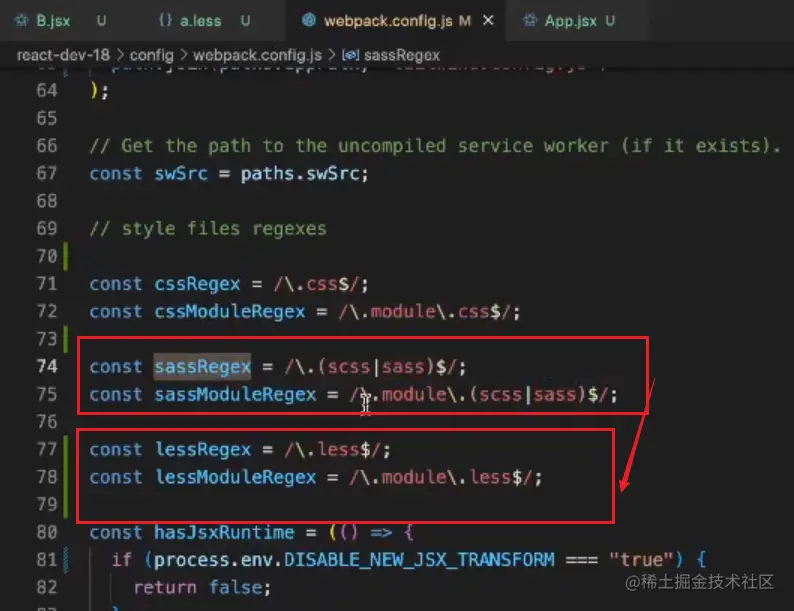Click 'return false;' on line 82
The height and width of the screenshot is (611, 794).
(x=203, y=587)
